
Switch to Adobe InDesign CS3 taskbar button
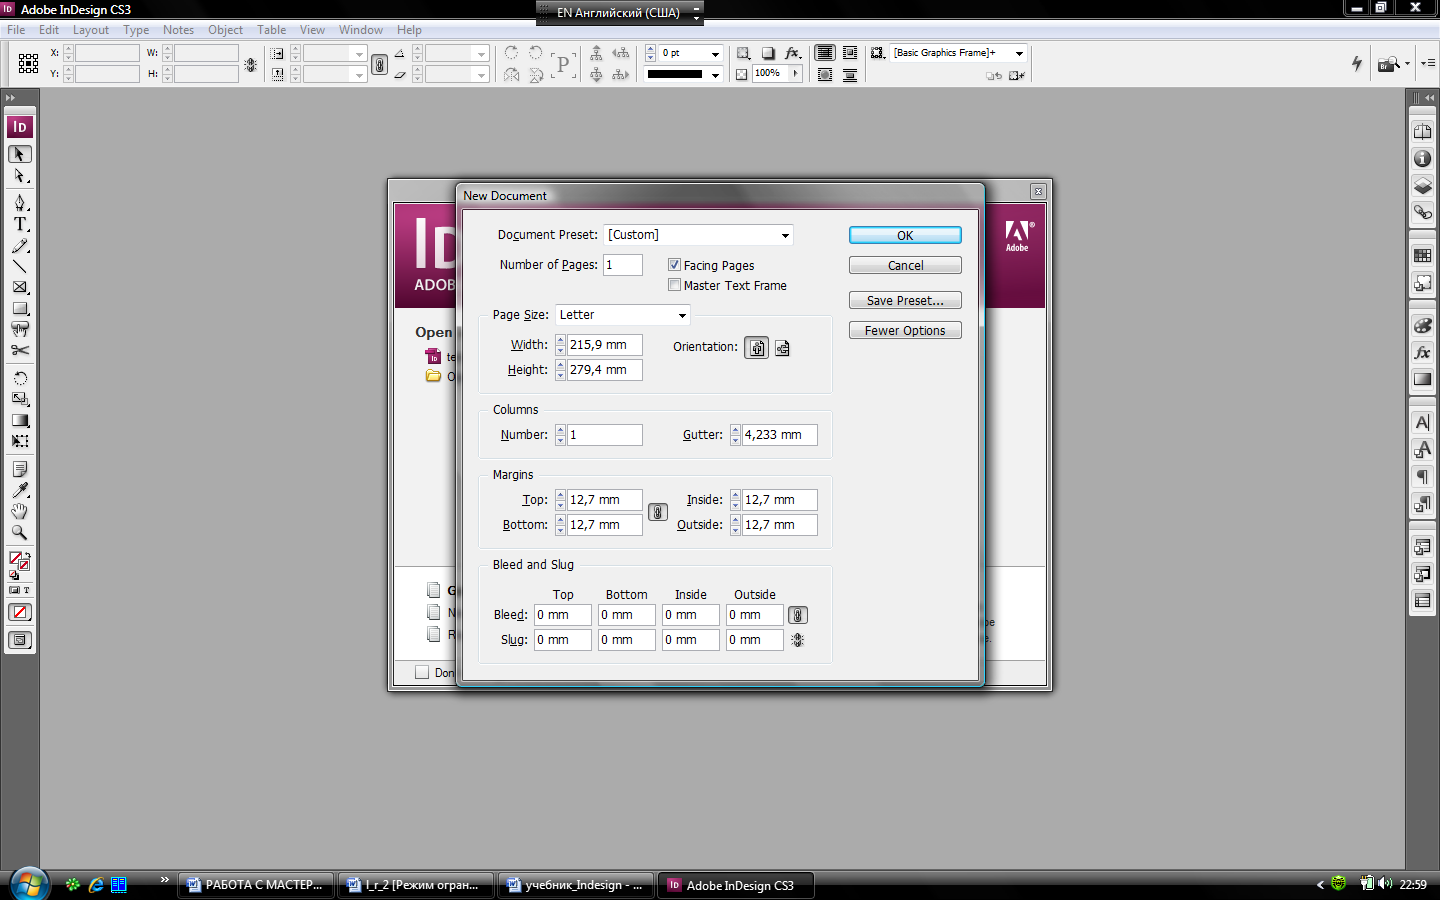(736, 885)
